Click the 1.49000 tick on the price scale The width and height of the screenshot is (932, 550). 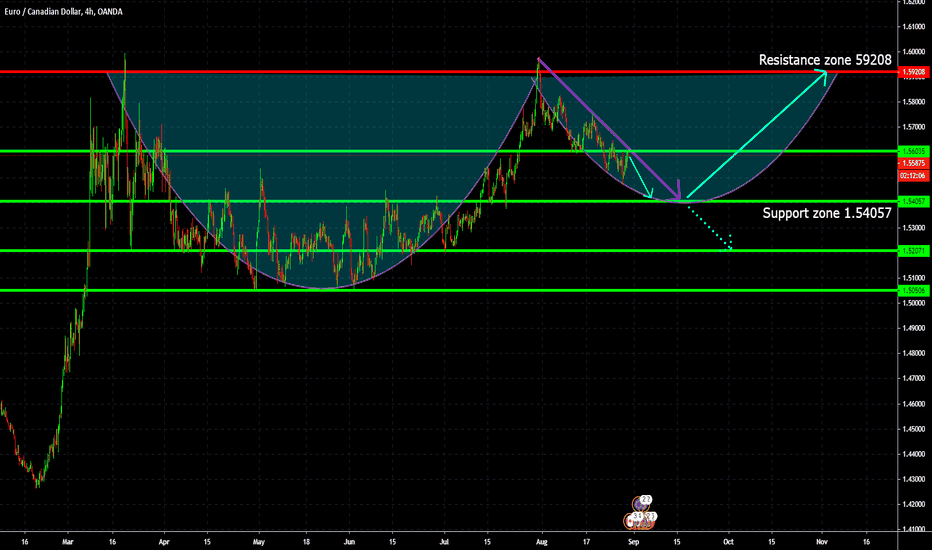[x=914, y=328]
